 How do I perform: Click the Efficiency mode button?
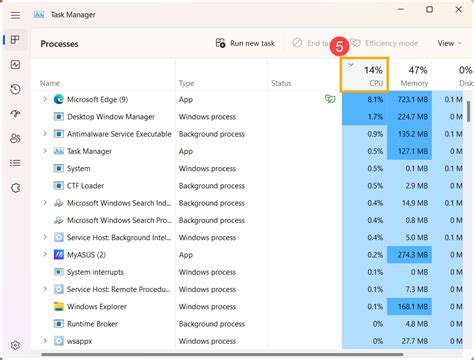click(x=384, y=43)
